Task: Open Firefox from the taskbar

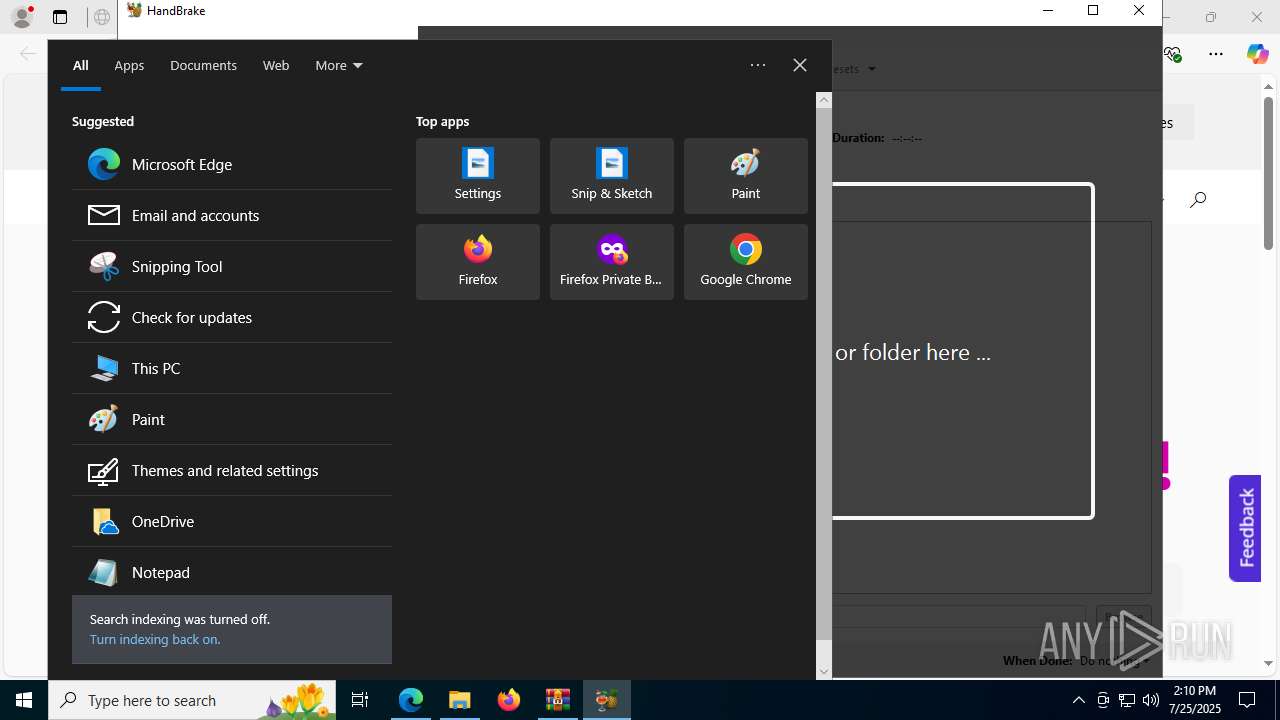Action: click(509, 700)
